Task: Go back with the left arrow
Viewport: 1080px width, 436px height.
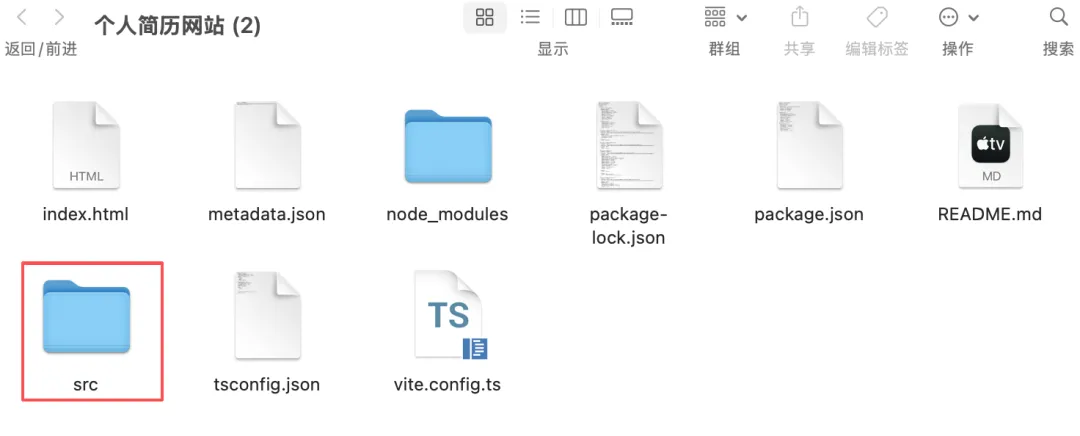Action: tap(21, 17)
